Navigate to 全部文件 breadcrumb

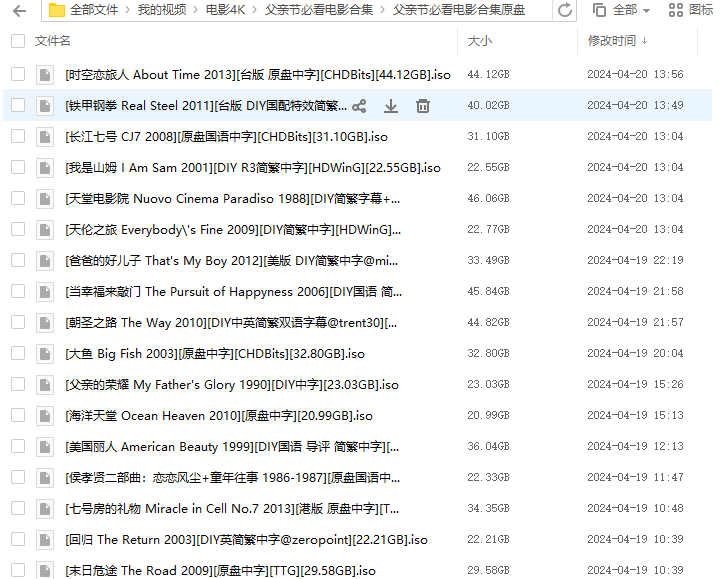(x=94, y=10)
